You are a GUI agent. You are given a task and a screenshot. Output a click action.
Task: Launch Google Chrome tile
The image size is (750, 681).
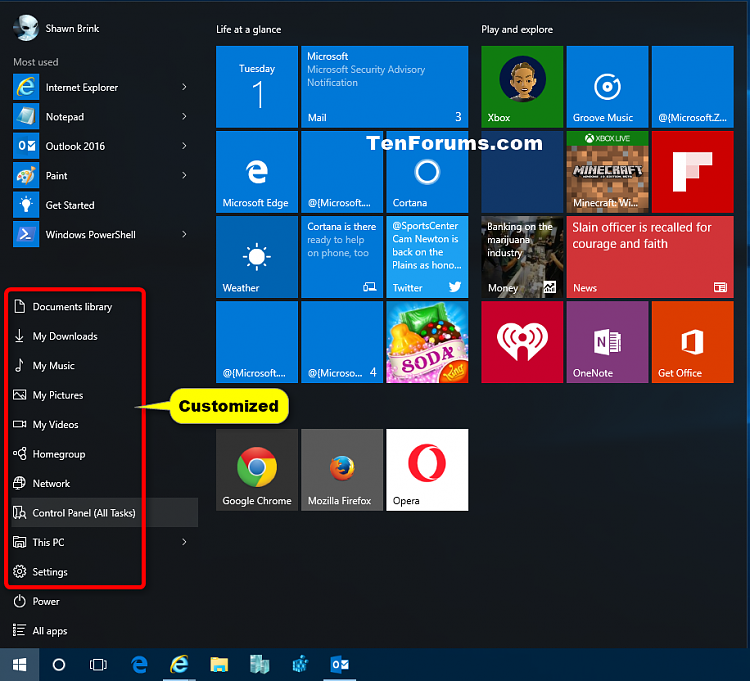[x=257, y=470]
